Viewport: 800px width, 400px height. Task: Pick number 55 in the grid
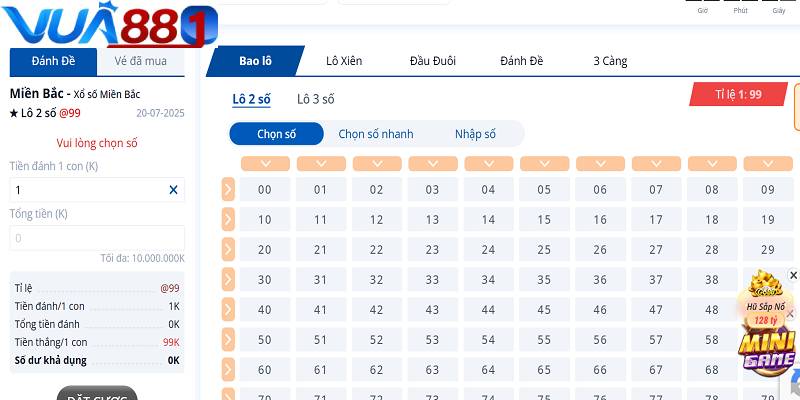click(x=544, y=340)
